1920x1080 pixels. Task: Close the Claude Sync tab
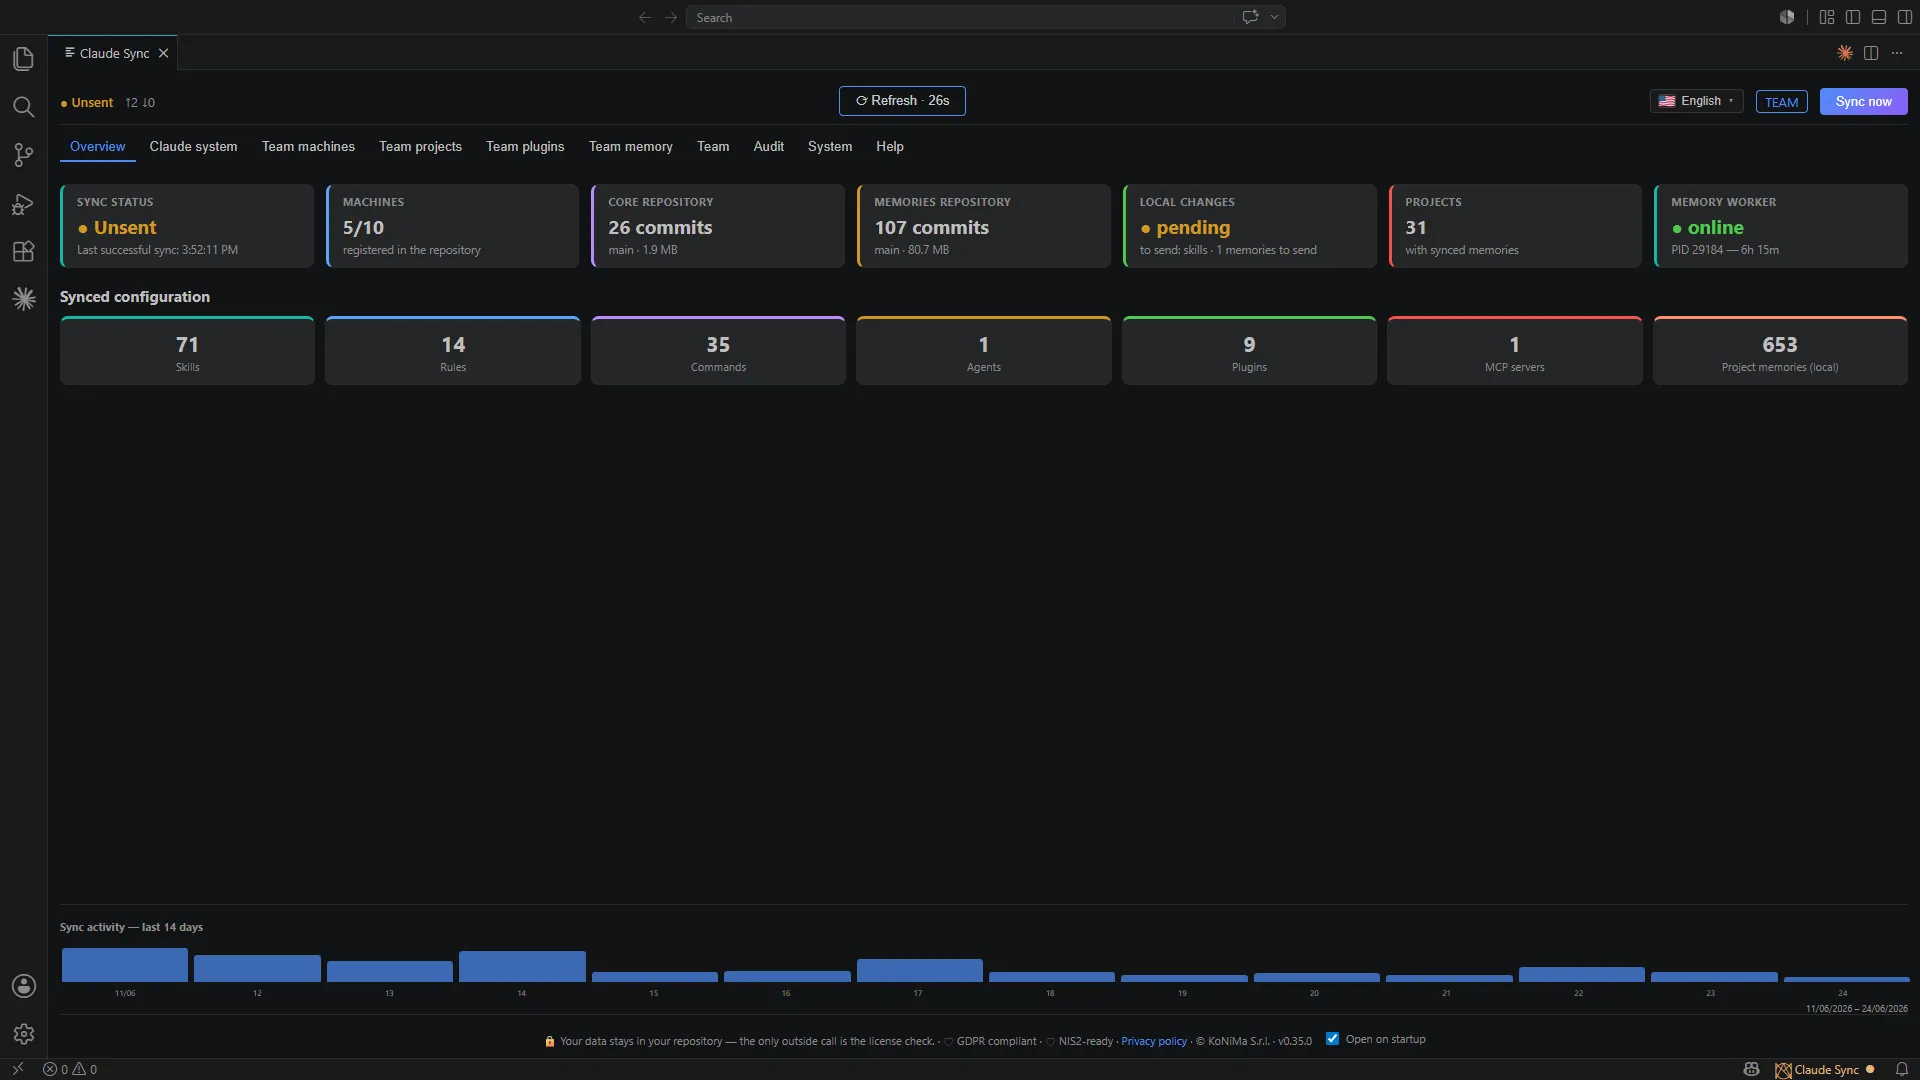[x=163, y=53]
